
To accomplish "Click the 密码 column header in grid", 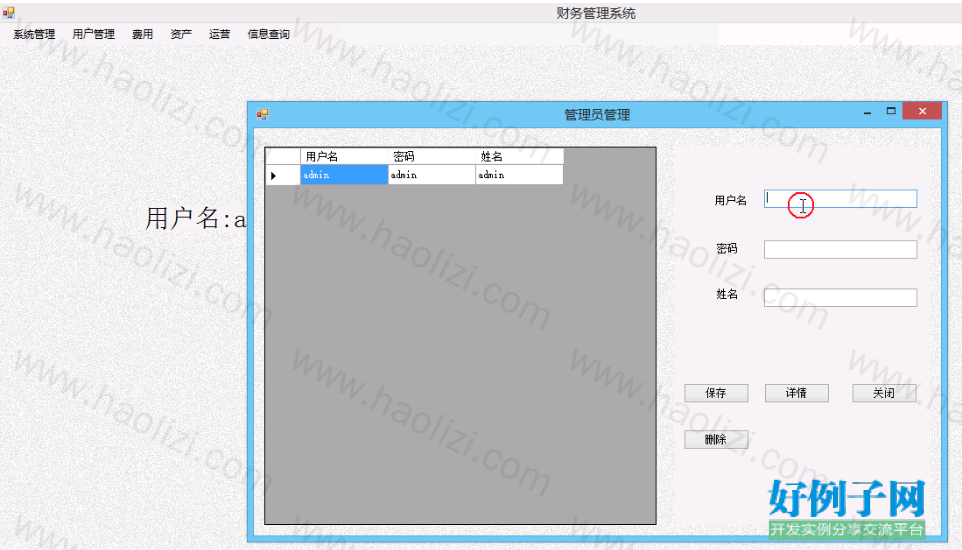I will 432,157.
